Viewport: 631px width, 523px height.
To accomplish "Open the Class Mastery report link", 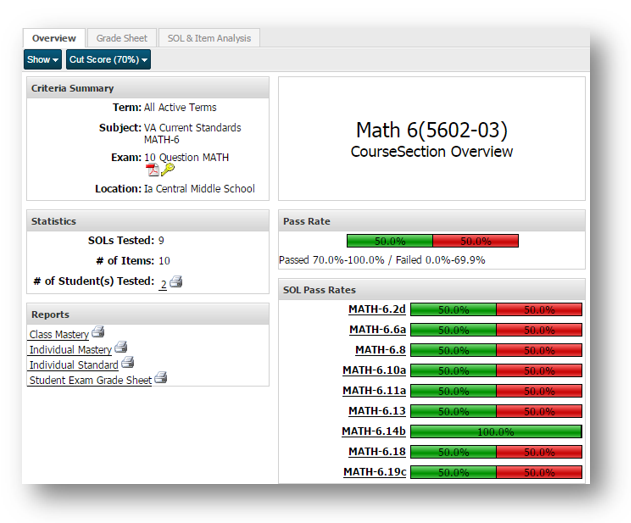I will click(x=59, y=335).
